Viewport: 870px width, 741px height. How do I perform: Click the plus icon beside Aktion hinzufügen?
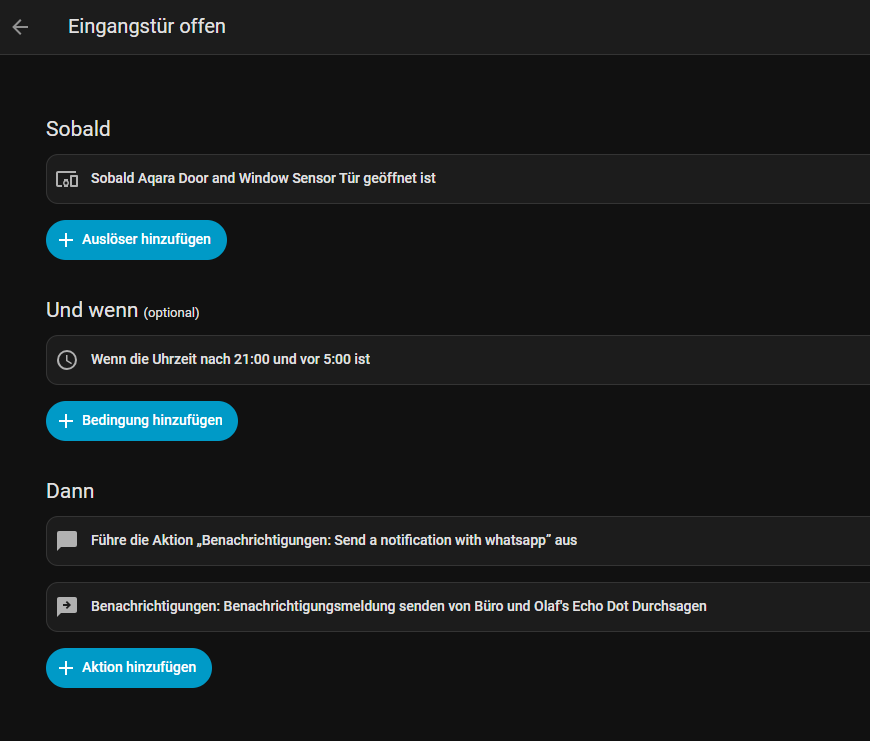tap(66, 668)
